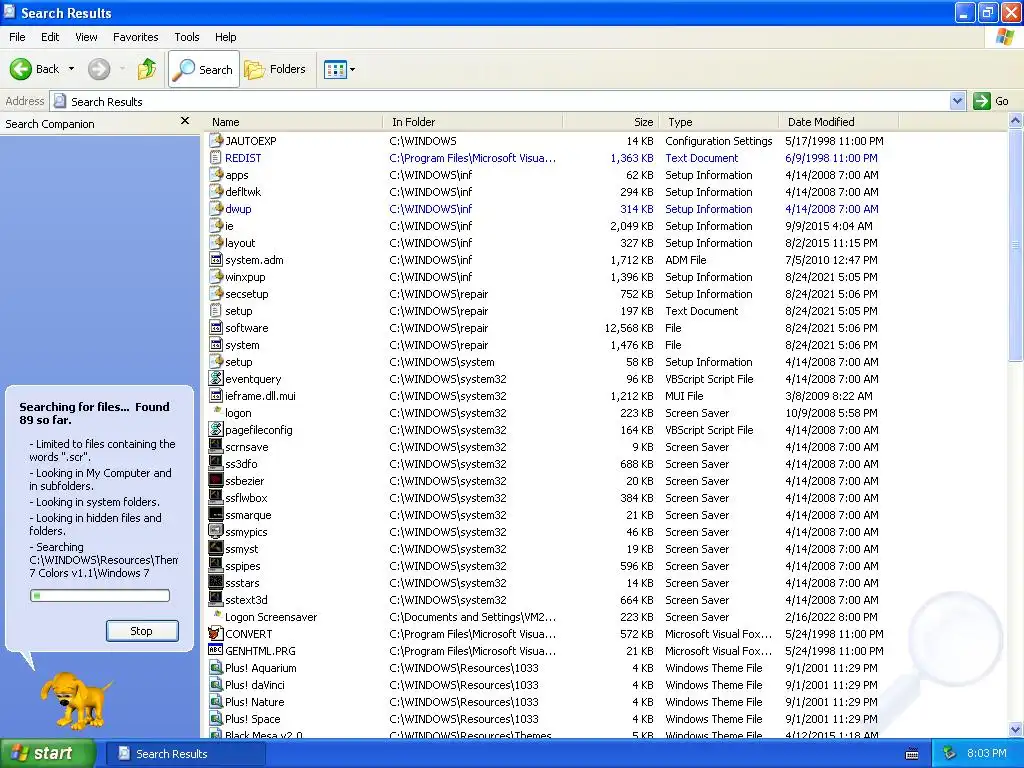Select the Logon Screensaver file name
1024x768 pixels.
coord(271,616)
